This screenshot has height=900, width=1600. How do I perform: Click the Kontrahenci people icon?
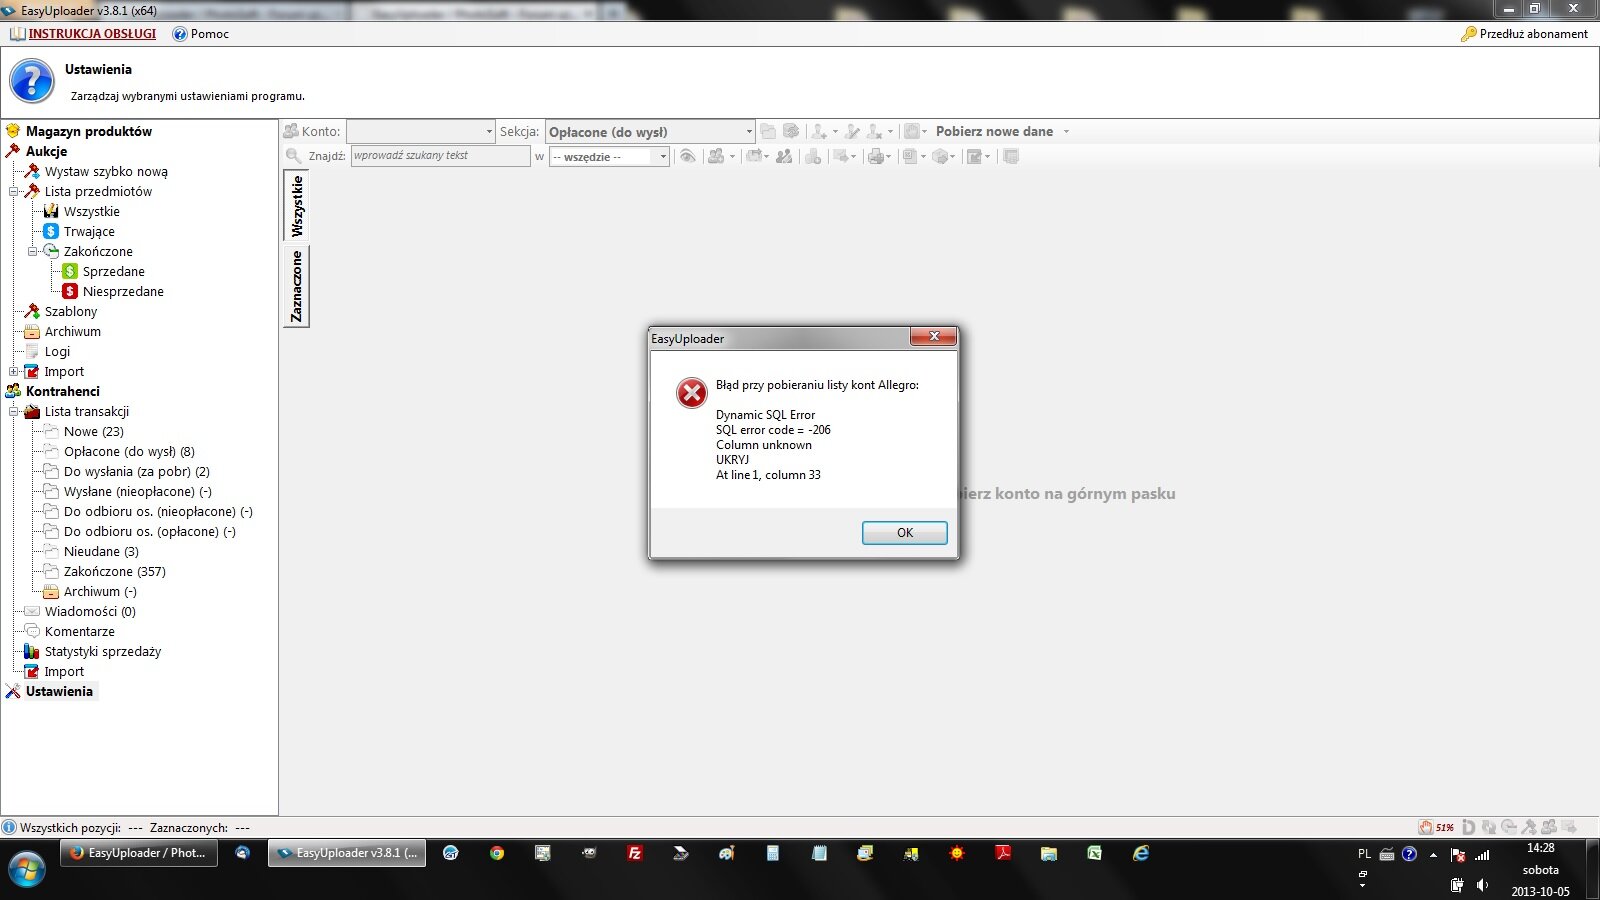[x=13, y=391]
